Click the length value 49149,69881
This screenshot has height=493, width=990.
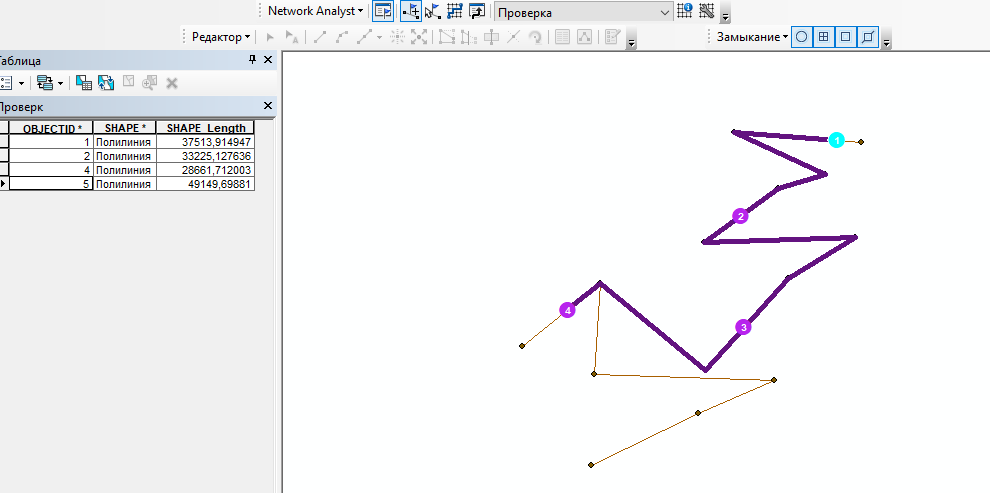tap(219, 184)
